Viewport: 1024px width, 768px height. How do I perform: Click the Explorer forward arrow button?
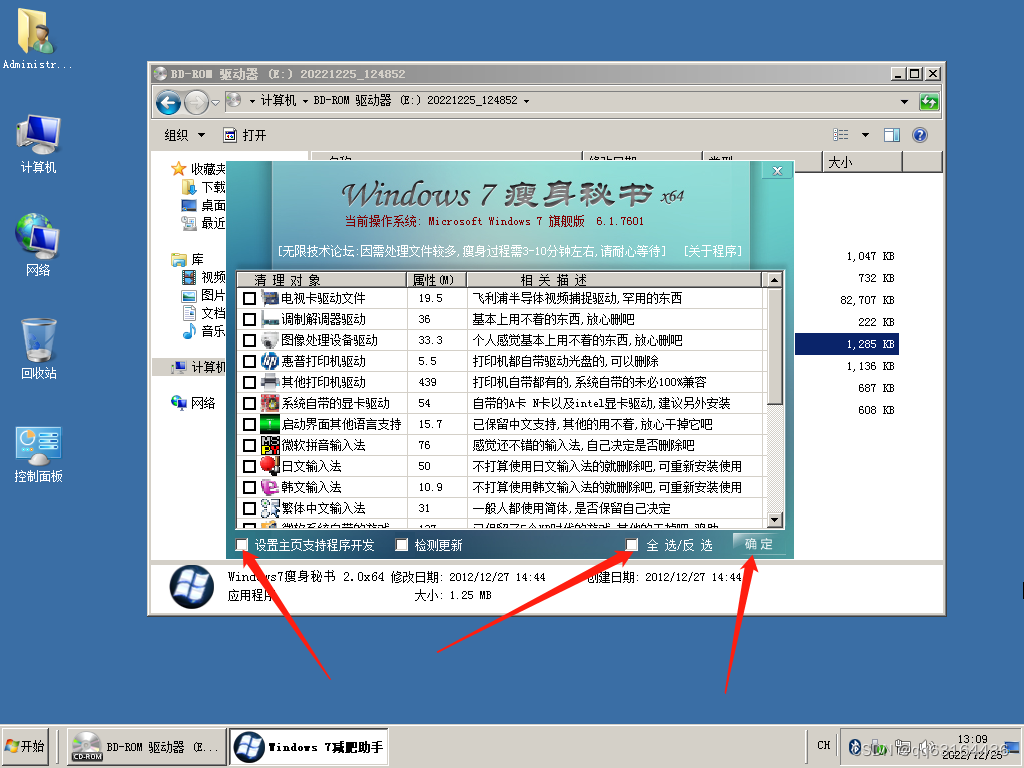click(196, 102)
